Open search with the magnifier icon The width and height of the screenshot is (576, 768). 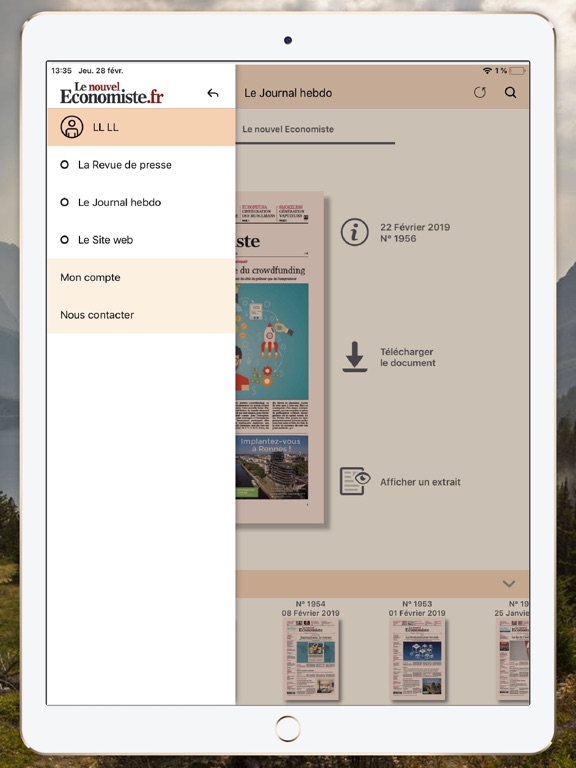point(510,93)
